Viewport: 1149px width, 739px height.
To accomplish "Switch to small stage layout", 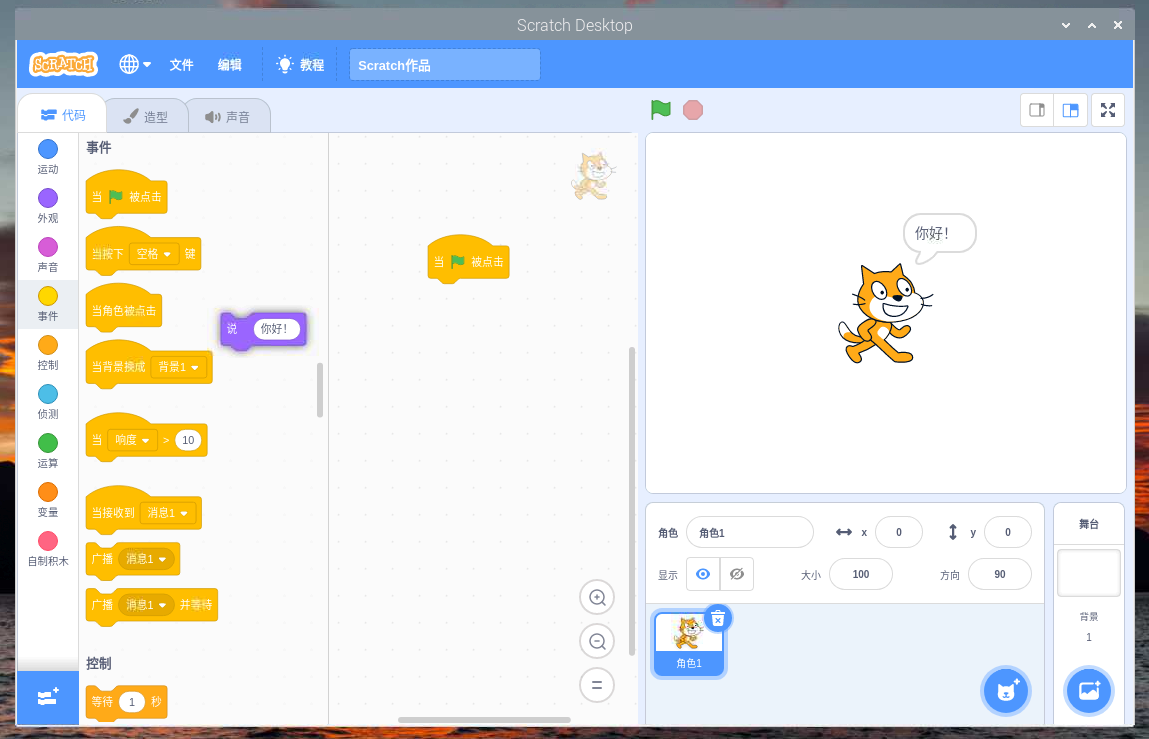I will [x=1037, y=110].
